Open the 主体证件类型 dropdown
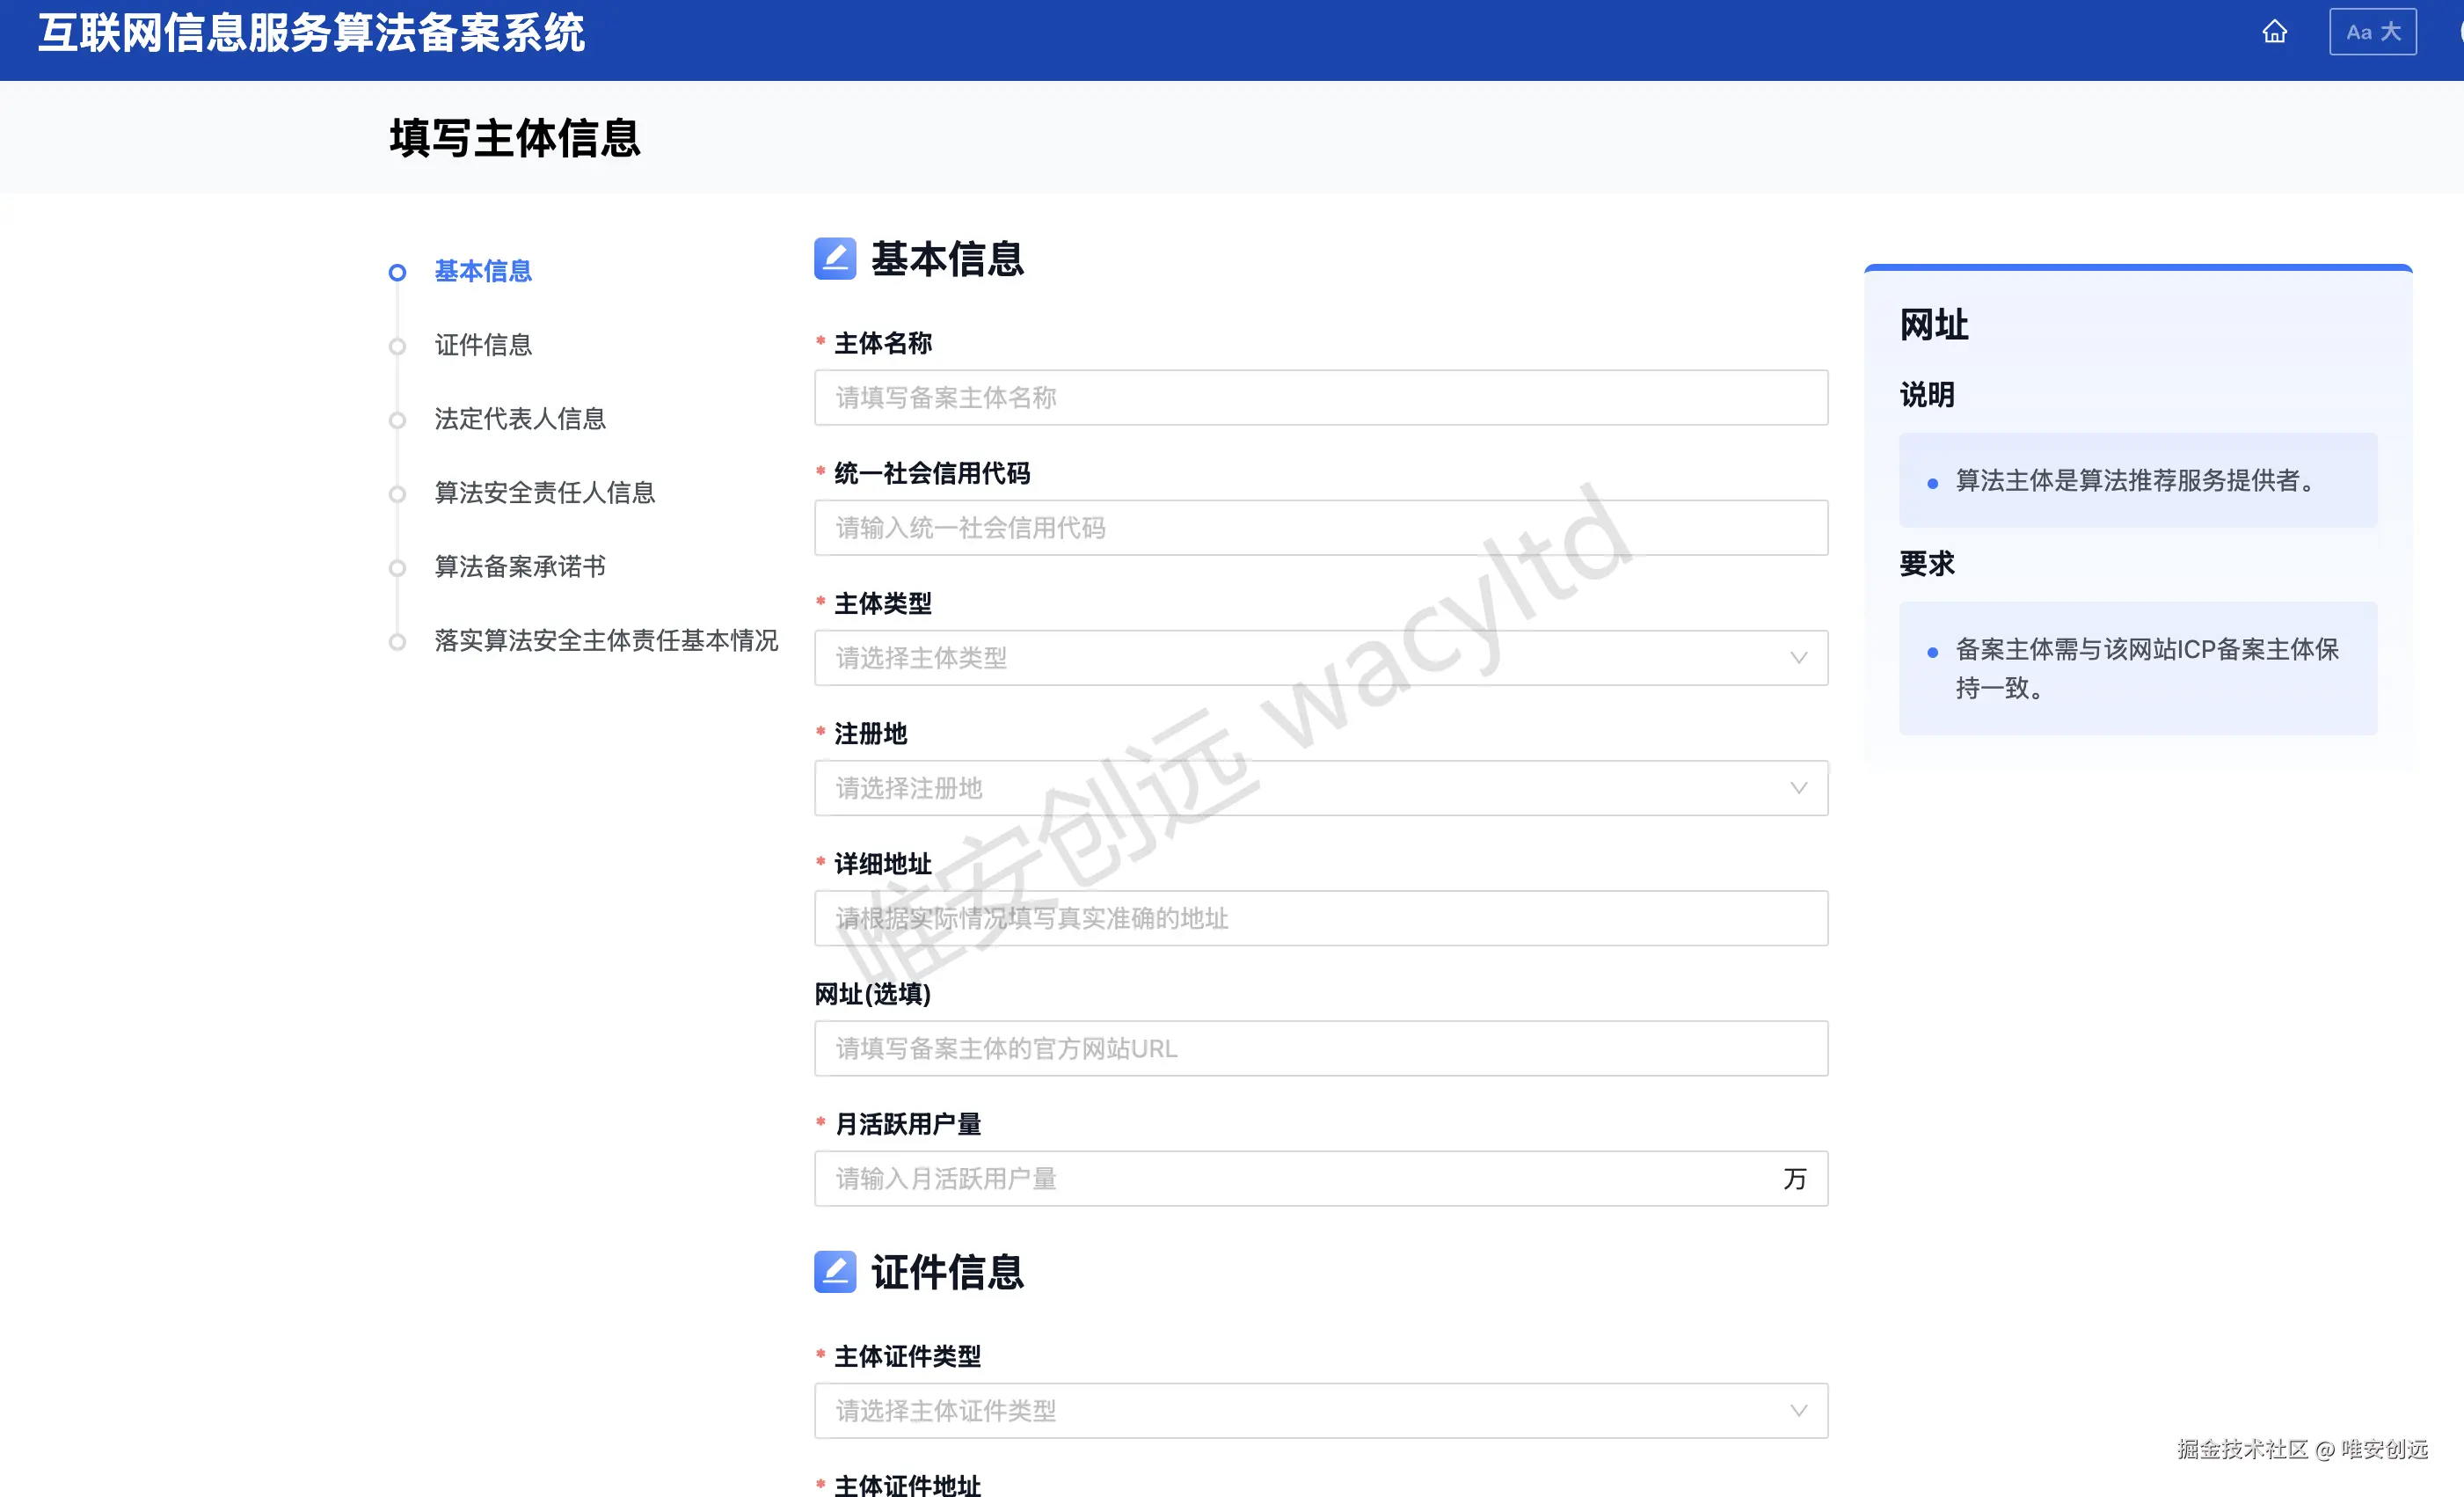 [x=1320, y=1410]
